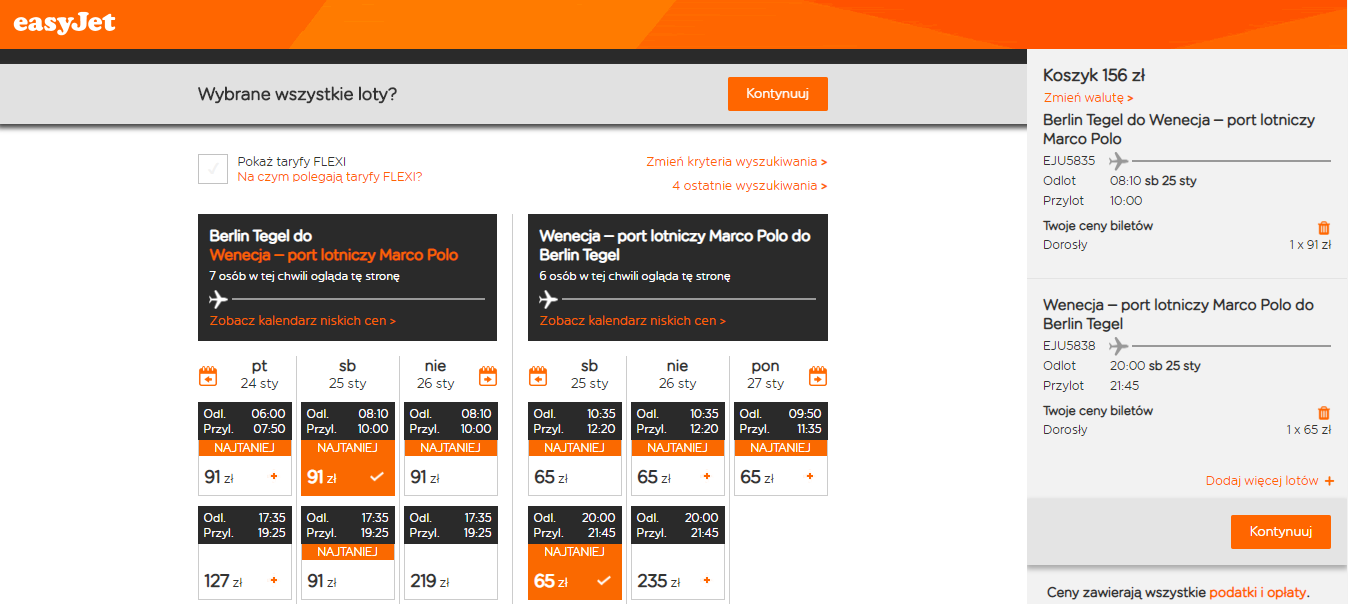Select return date pon 27 sty

(765, 374)
